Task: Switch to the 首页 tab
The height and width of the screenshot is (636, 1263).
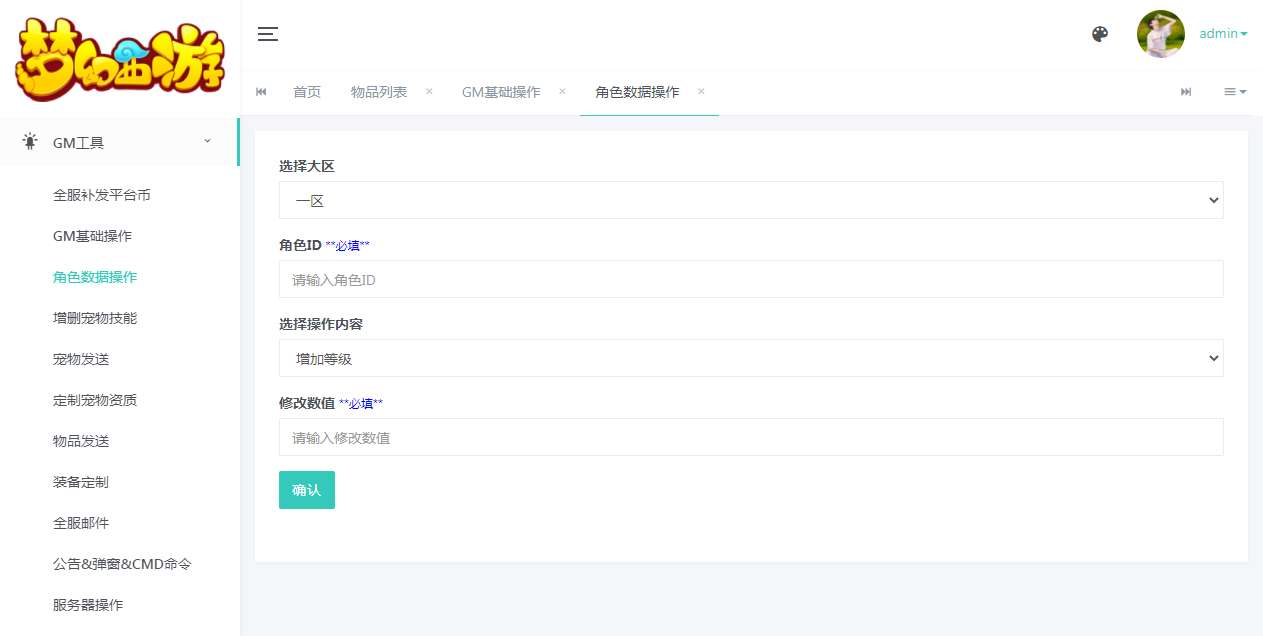Action: click(x=307, y=92)
